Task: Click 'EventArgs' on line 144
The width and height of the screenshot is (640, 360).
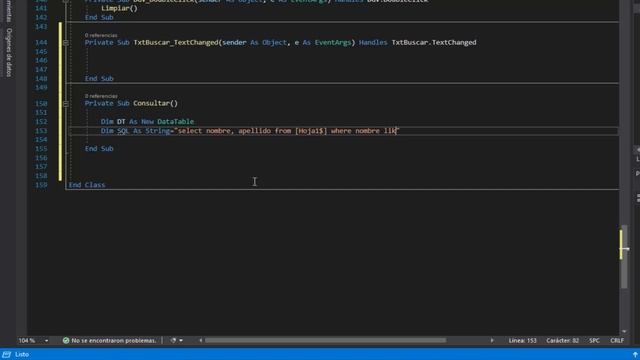Action: 333,42
